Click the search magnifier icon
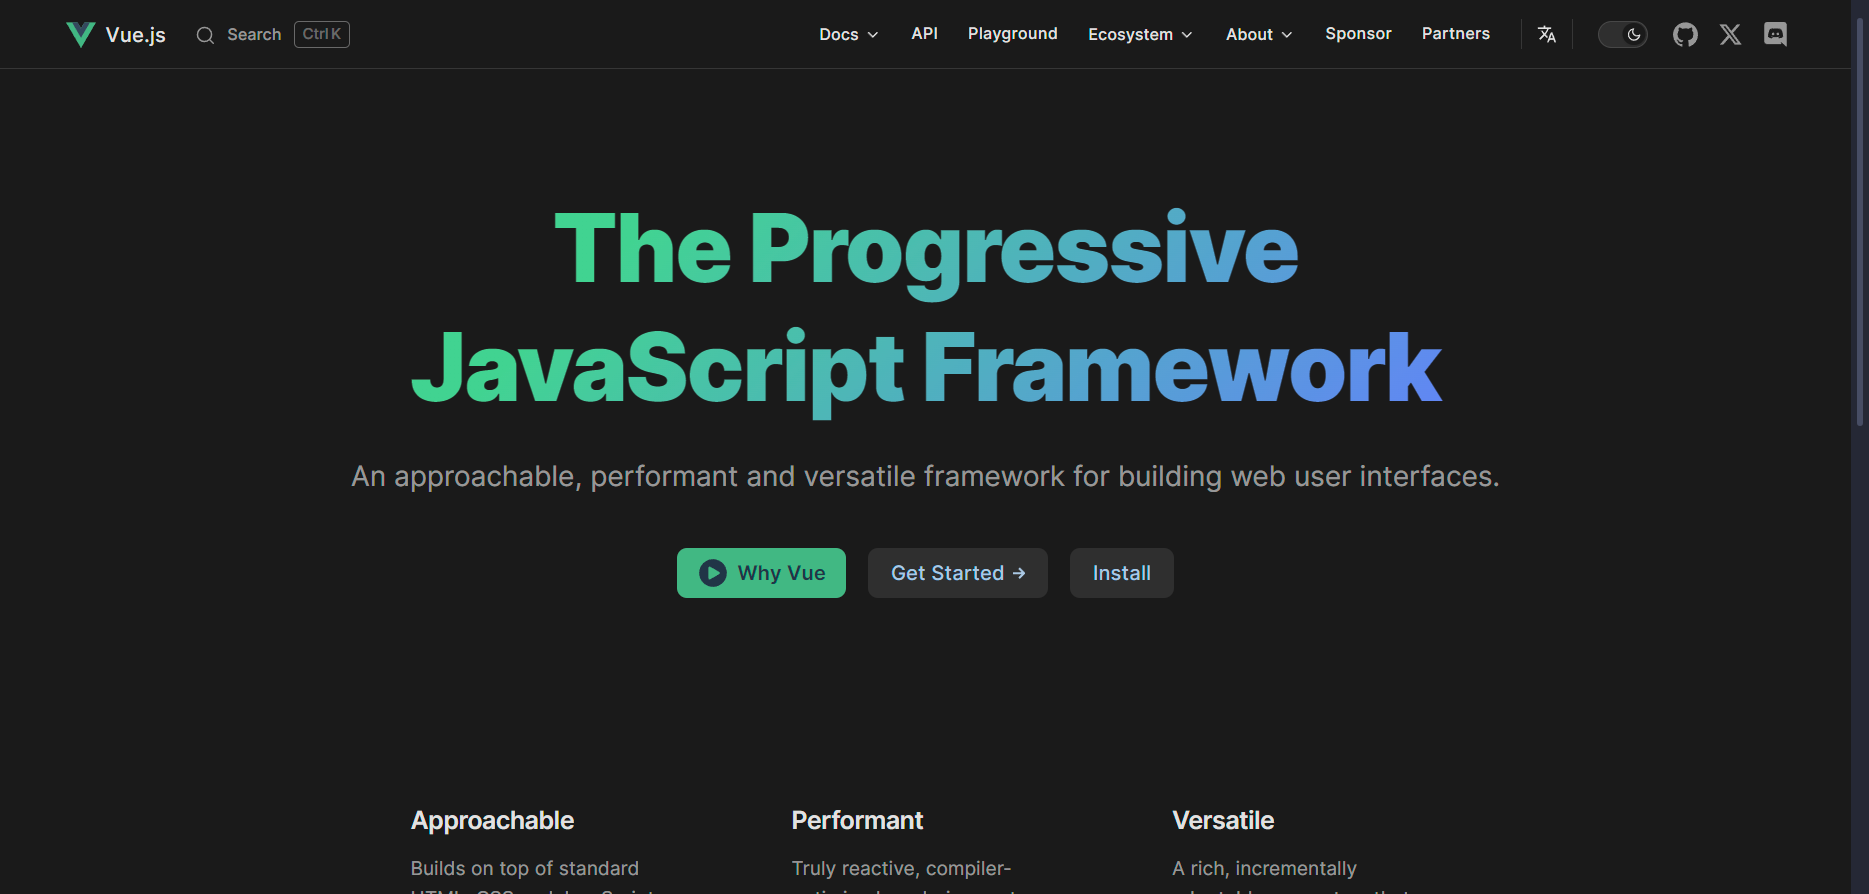This screenshot has height=894, width=1869. tap(205, 35)
